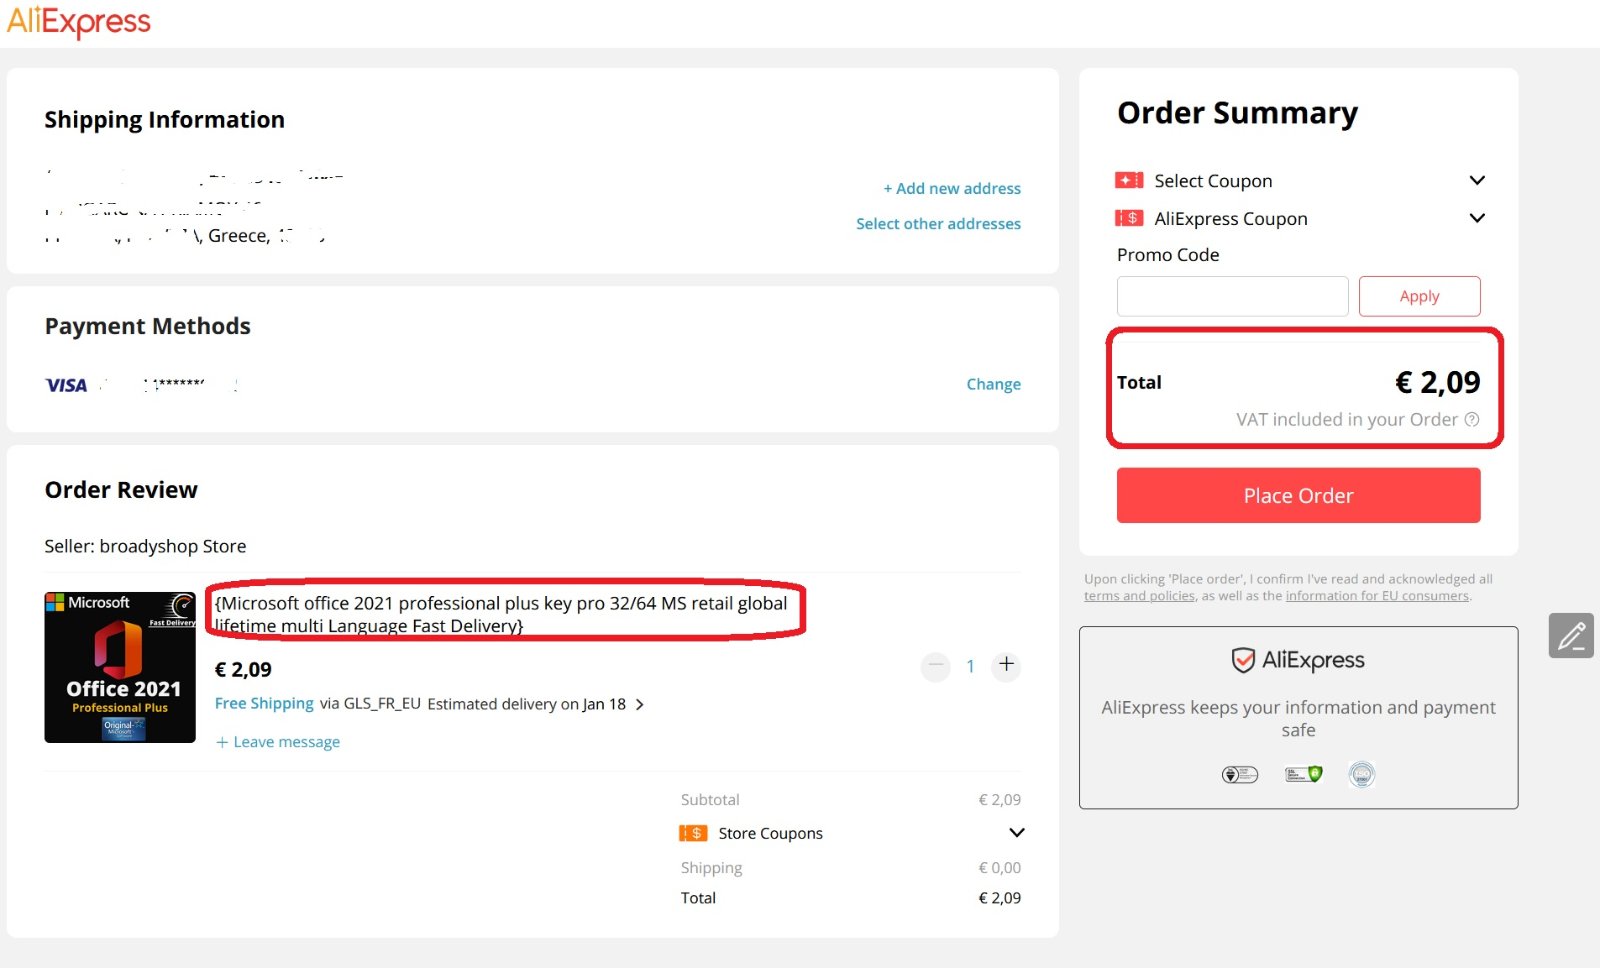Image resolution: width=1600 pixels, height=968 pixels.
Task: Click the Payment Methods heading
Action: 147,326
